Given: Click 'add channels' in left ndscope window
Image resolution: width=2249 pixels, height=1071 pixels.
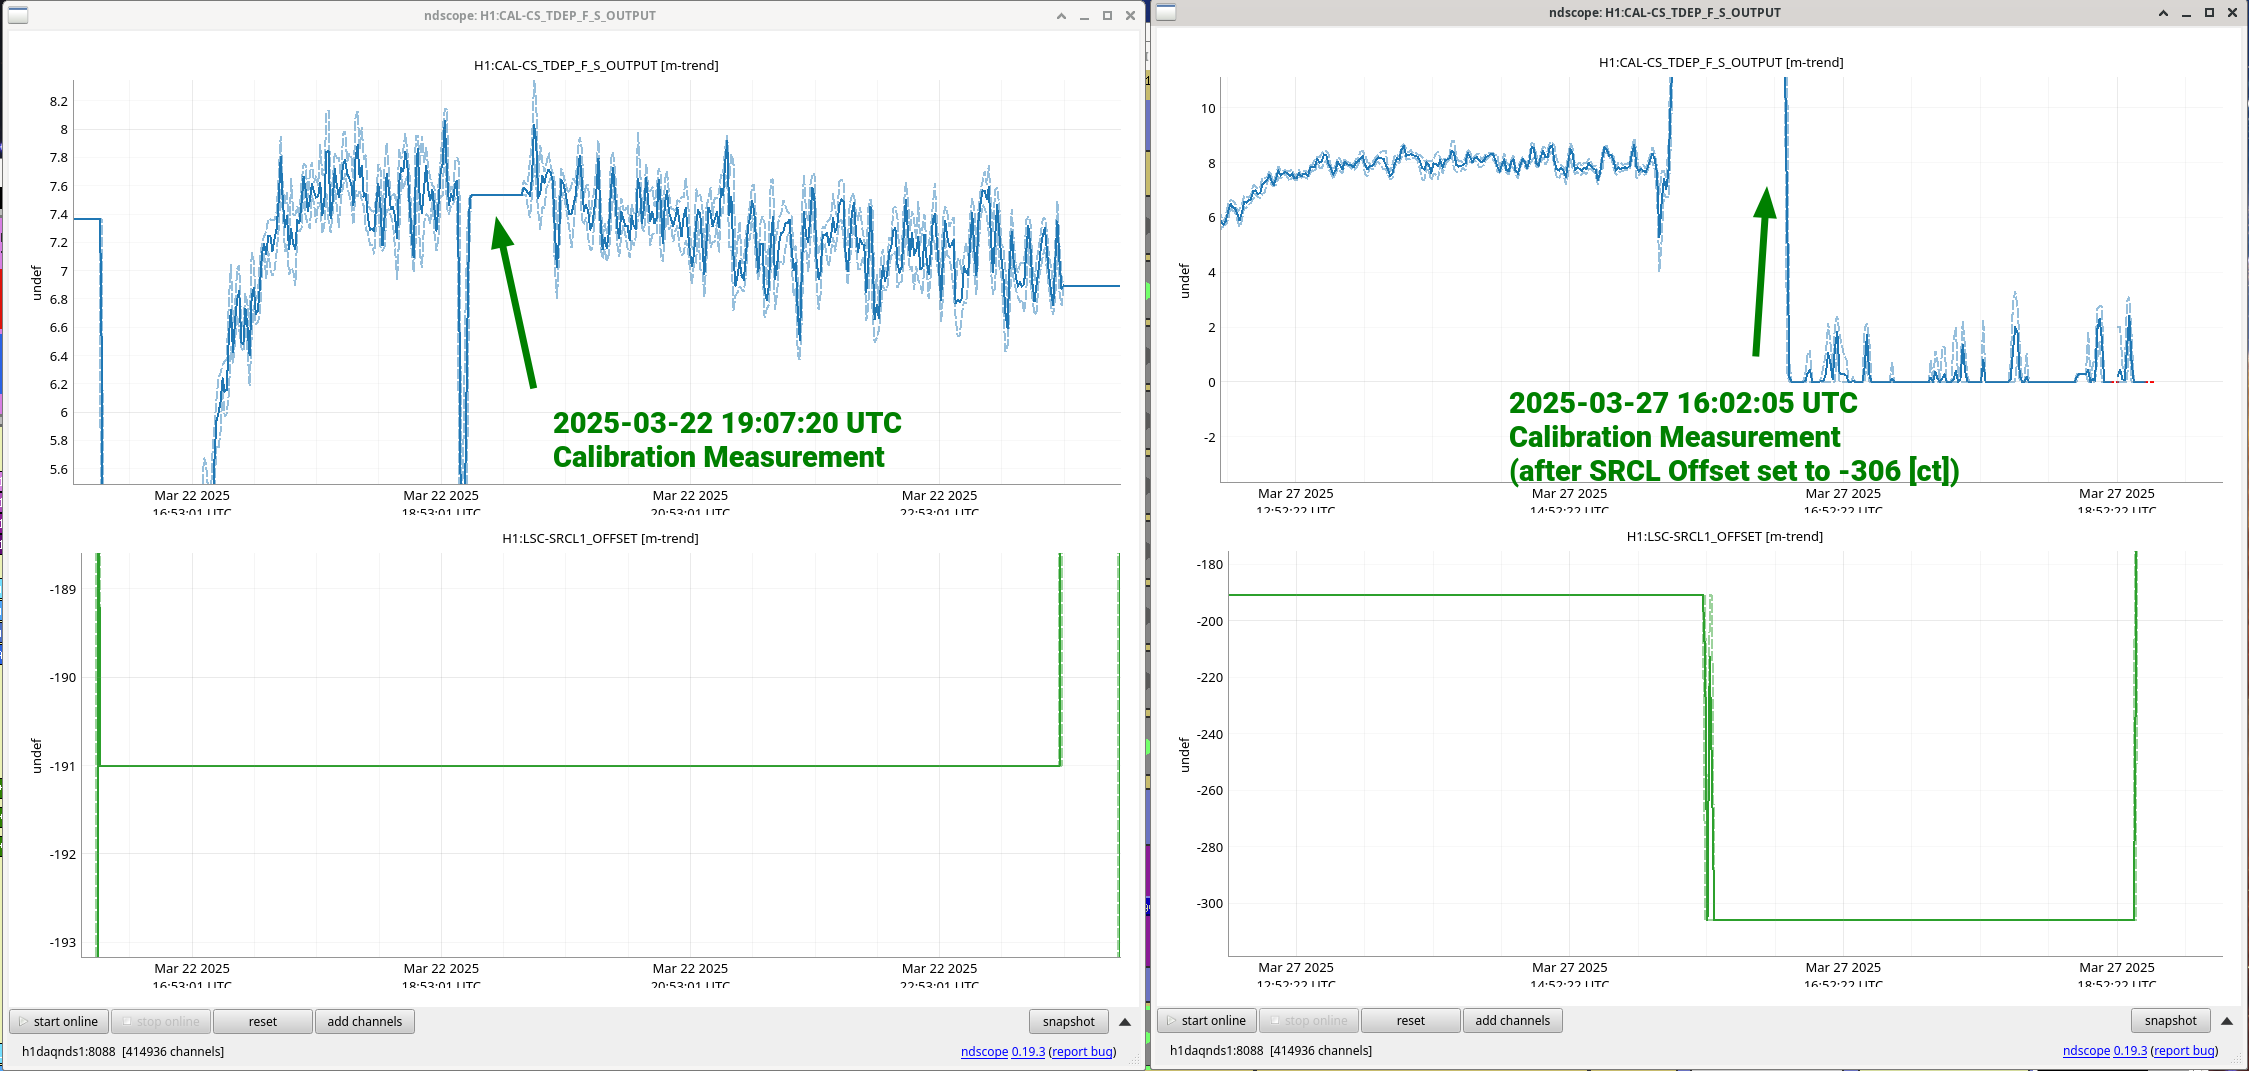Looking at the screenshot, I should click(x=365, y=1021).
